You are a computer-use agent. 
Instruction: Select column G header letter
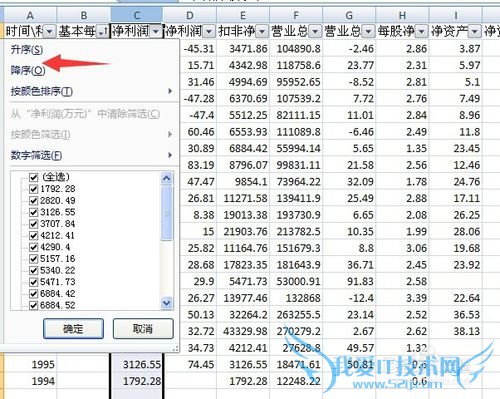coord(349,15)
